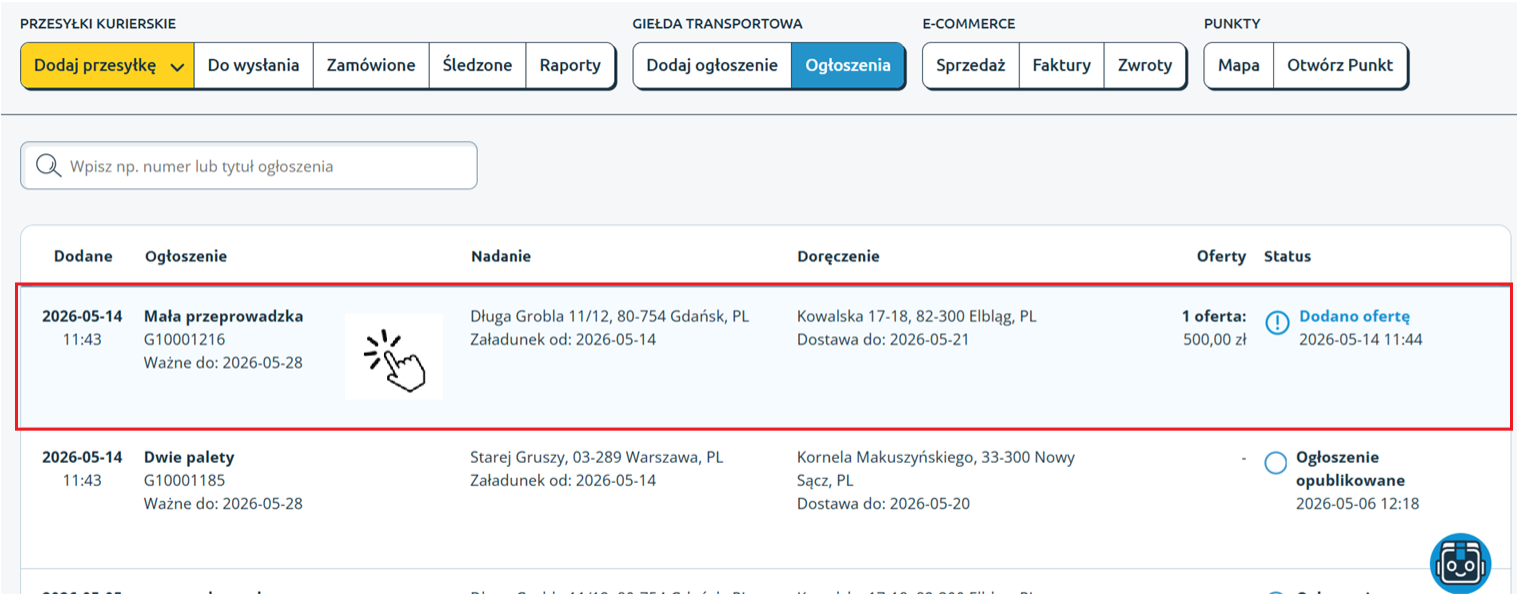Click the Długa Grobla 11/12 Gdańsk pickup address
The image size is (1522, 604).
[x=610, y=316]
